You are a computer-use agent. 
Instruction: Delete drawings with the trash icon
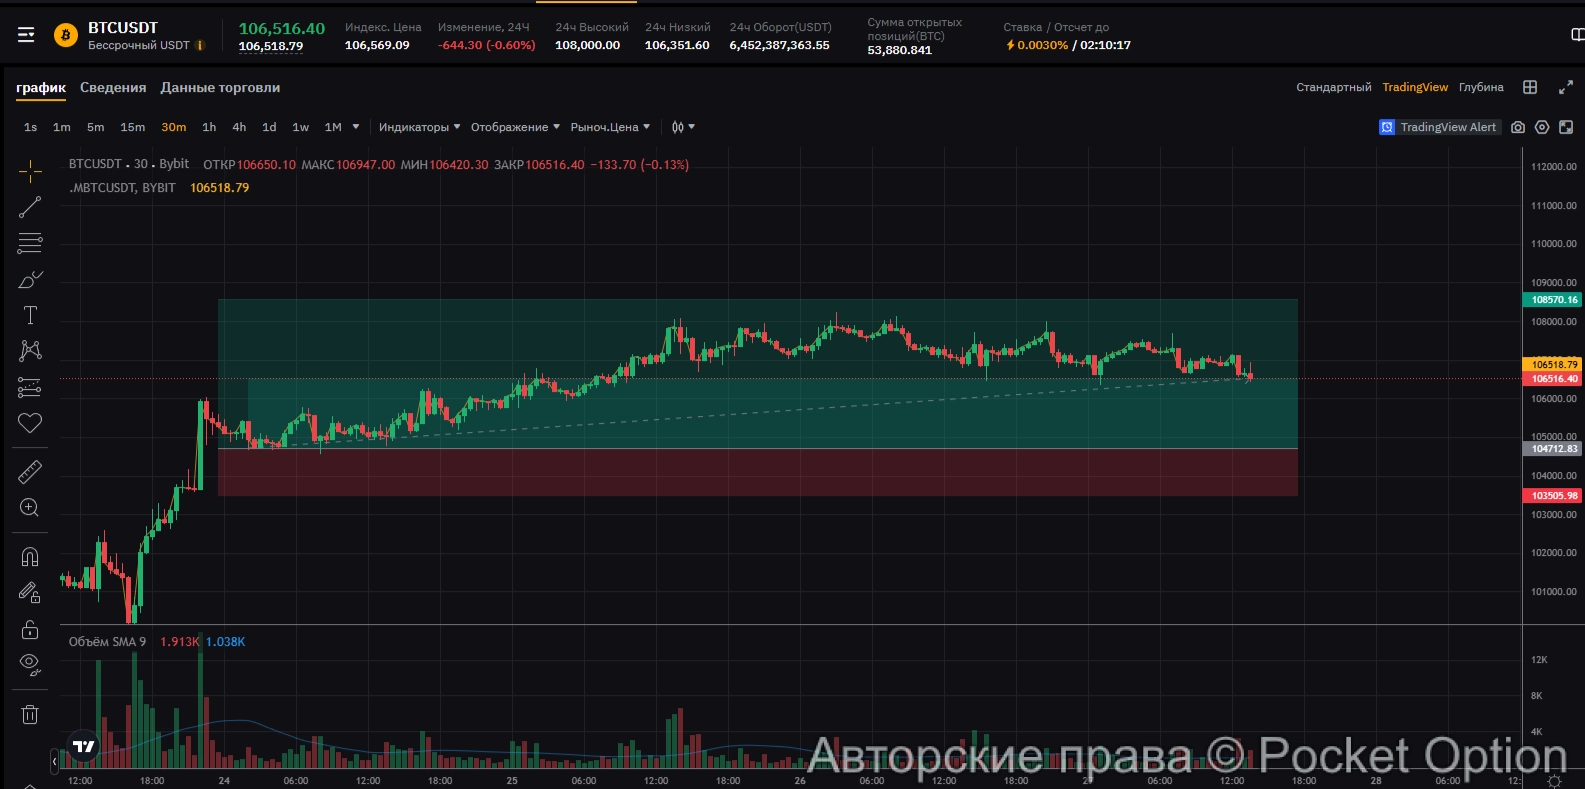click(x=30, y=714)
